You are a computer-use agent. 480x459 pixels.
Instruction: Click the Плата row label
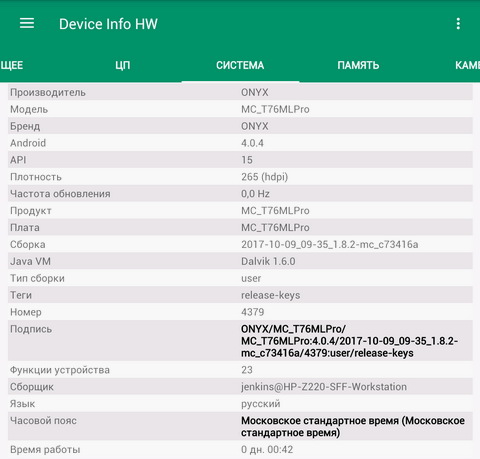coord(25,228)
